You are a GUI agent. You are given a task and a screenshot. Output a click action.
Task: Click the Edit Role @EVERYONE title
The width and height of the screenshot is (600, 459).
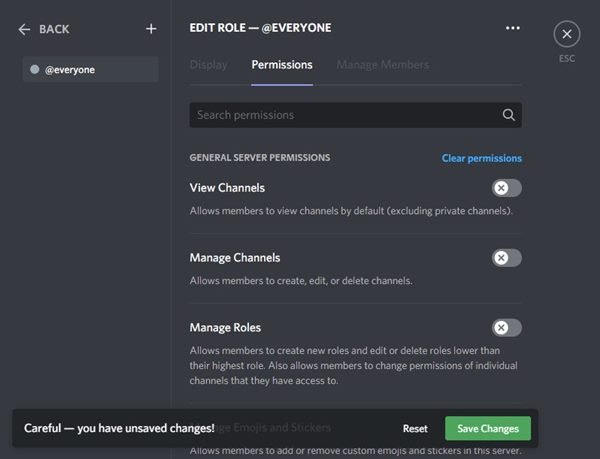261,28
